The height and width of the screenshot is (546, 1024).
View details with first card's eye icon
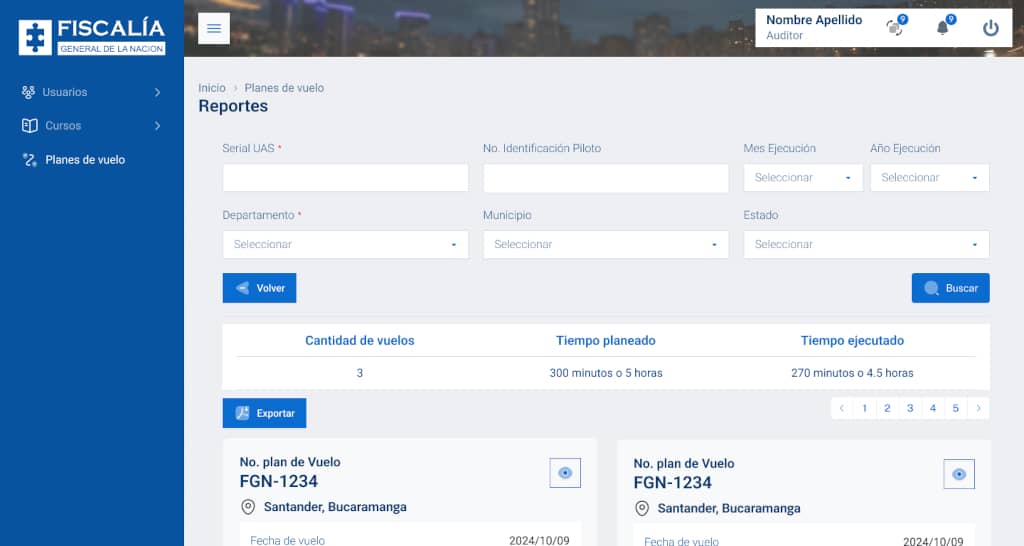tap(565, 473)
